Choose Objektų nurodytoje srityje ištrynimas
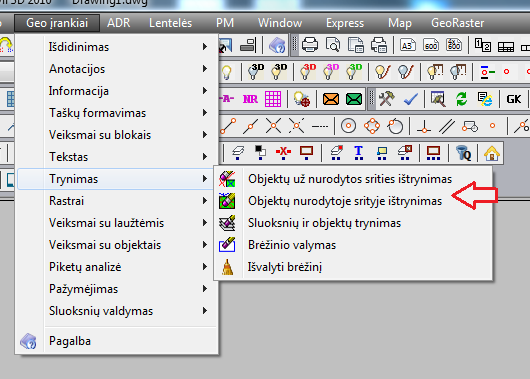This screenshot has width=530, height=379. click(353, 200)
